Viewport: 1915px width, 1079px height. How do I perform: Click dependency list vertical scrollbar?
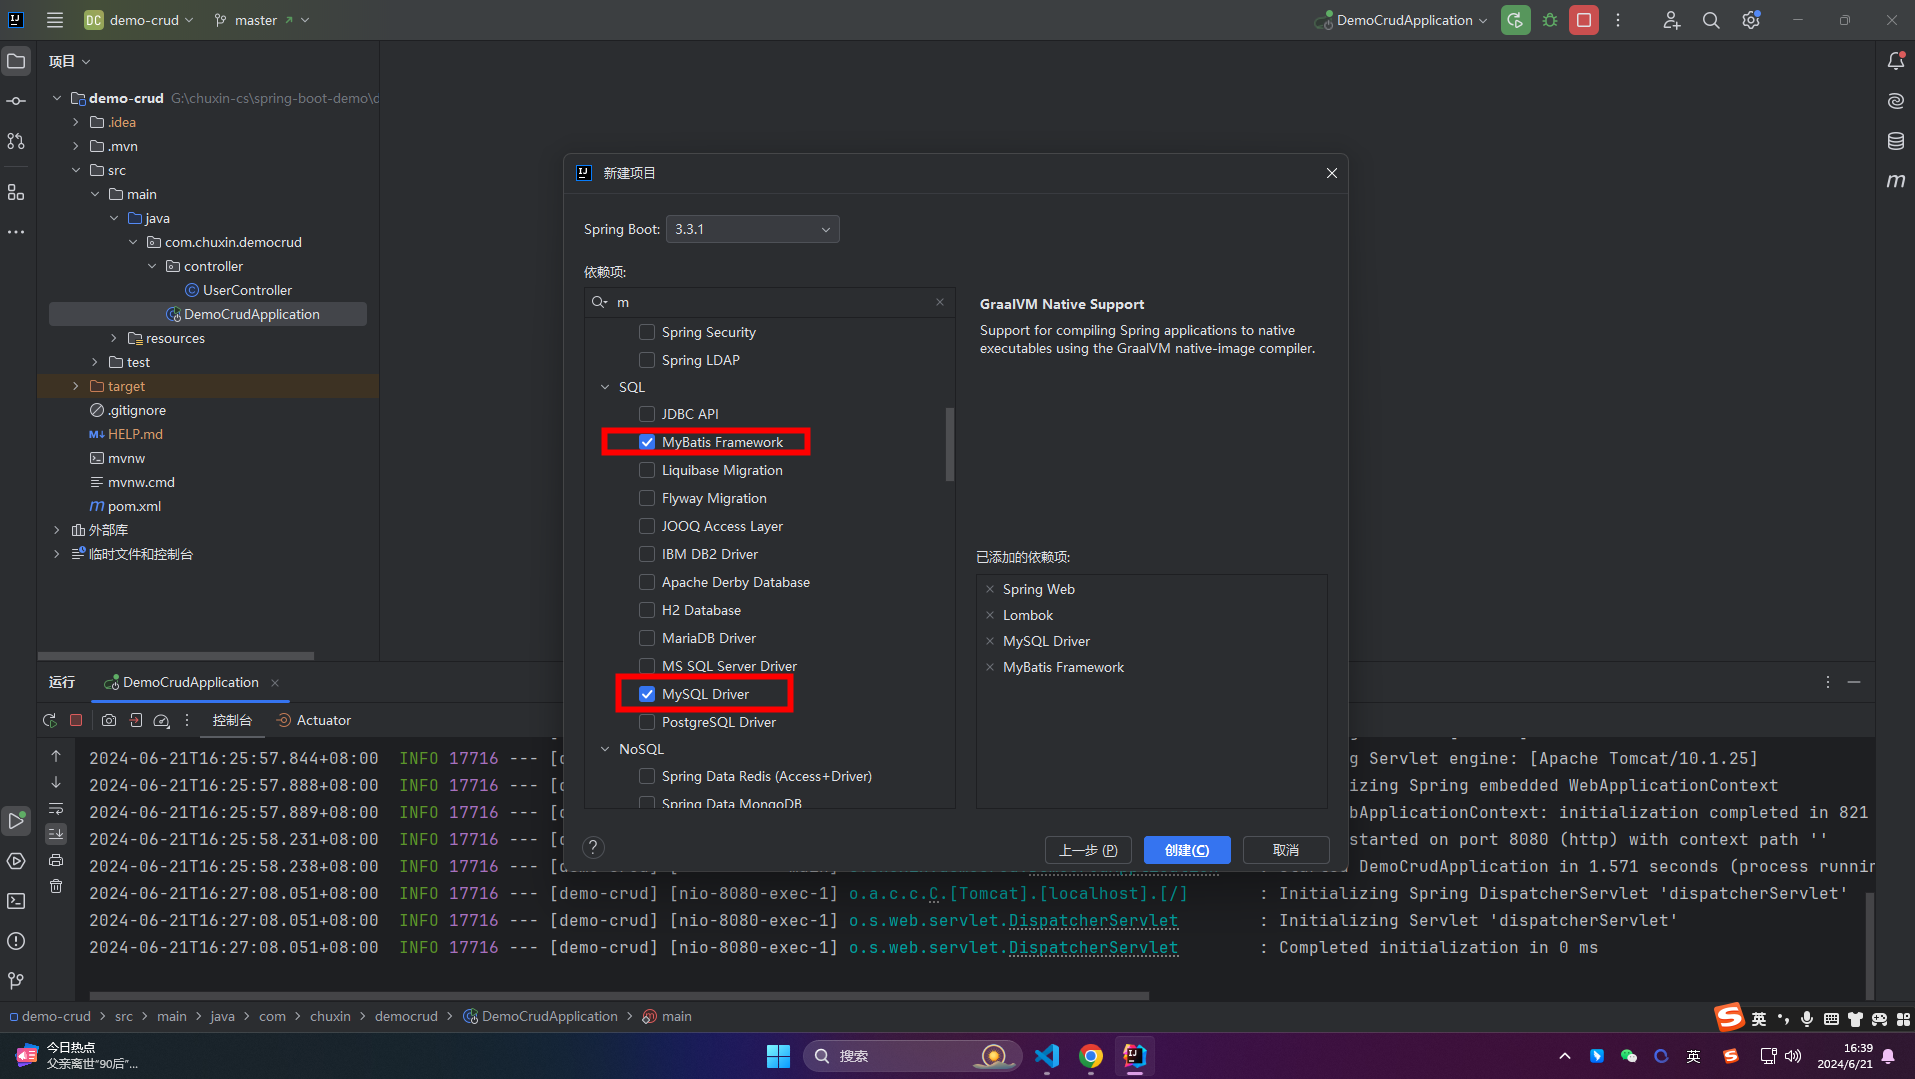950,444
